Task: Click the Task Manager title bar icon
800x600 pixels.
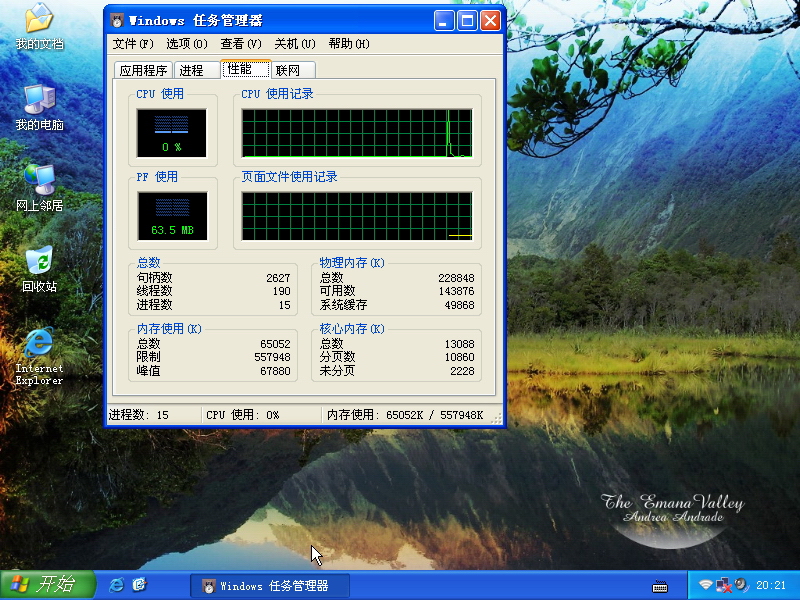Action: tap(117, 20)
